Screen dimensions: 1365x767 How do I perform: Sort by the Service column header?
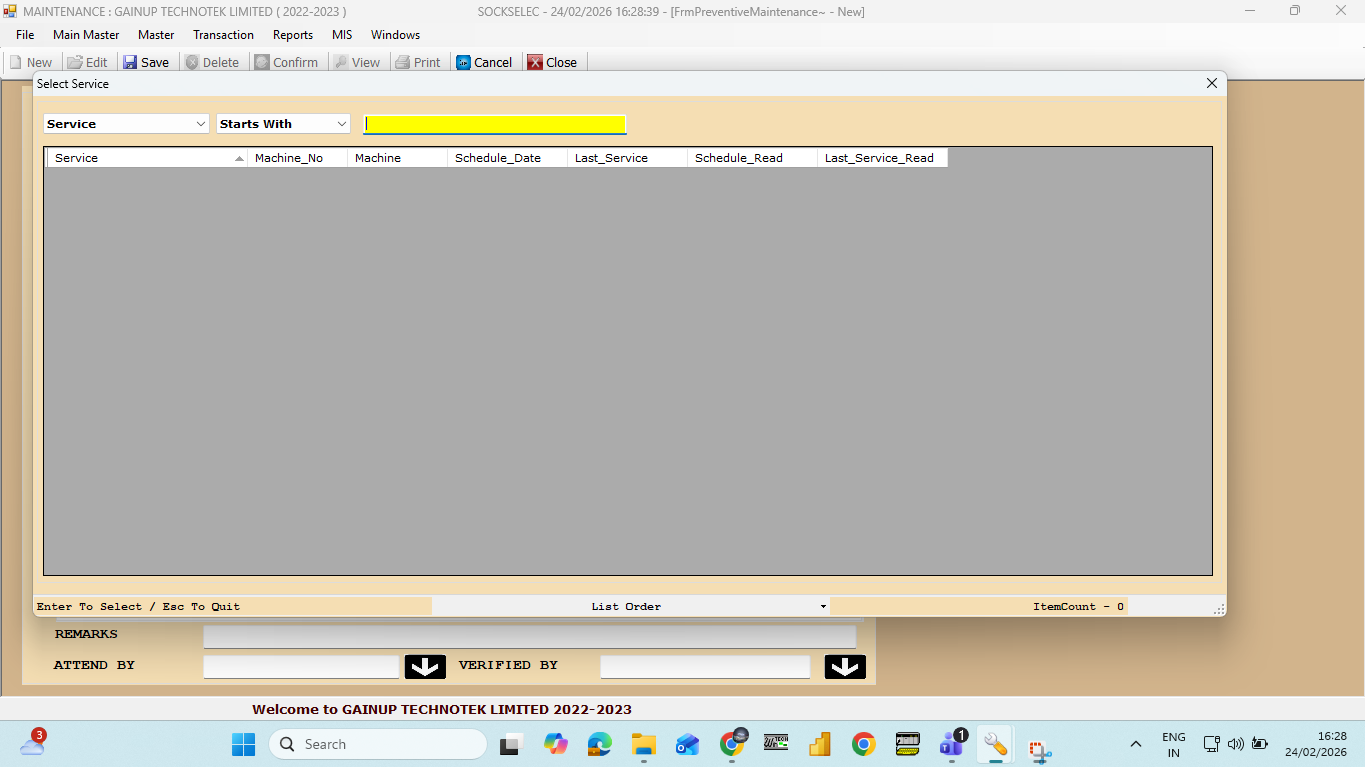[146, 158]
